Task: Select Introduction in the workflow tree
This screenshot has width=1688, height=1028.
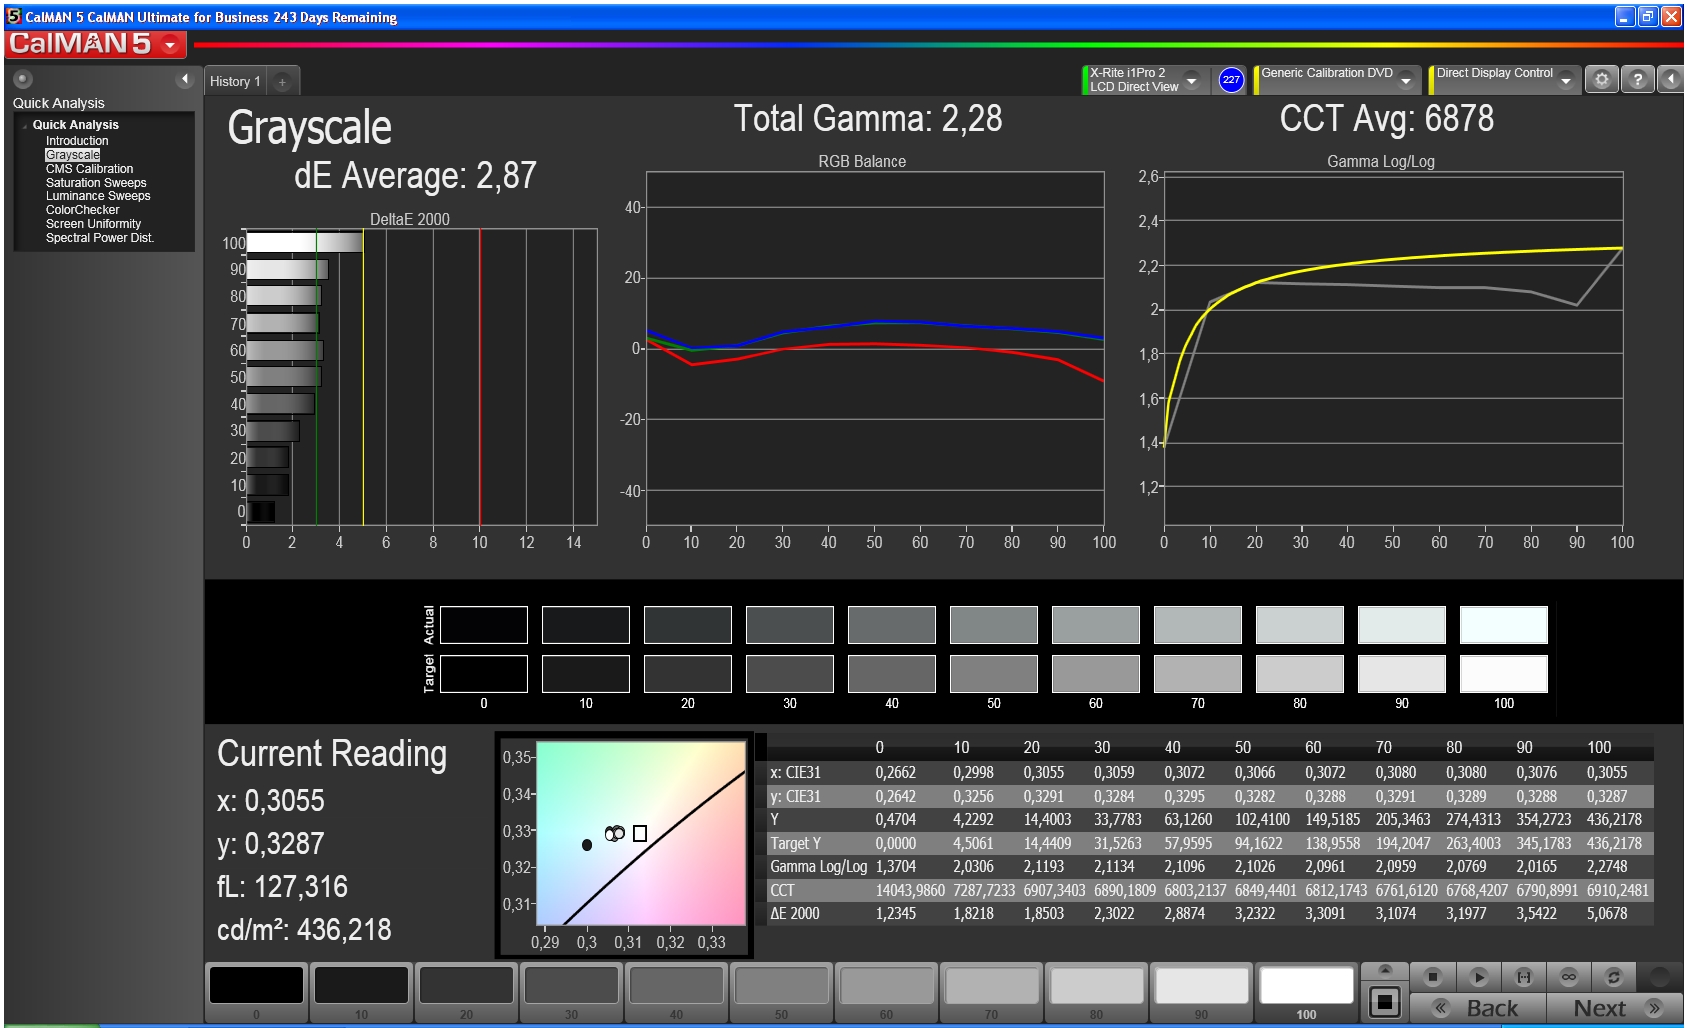Action: click(x=77, y=141)
